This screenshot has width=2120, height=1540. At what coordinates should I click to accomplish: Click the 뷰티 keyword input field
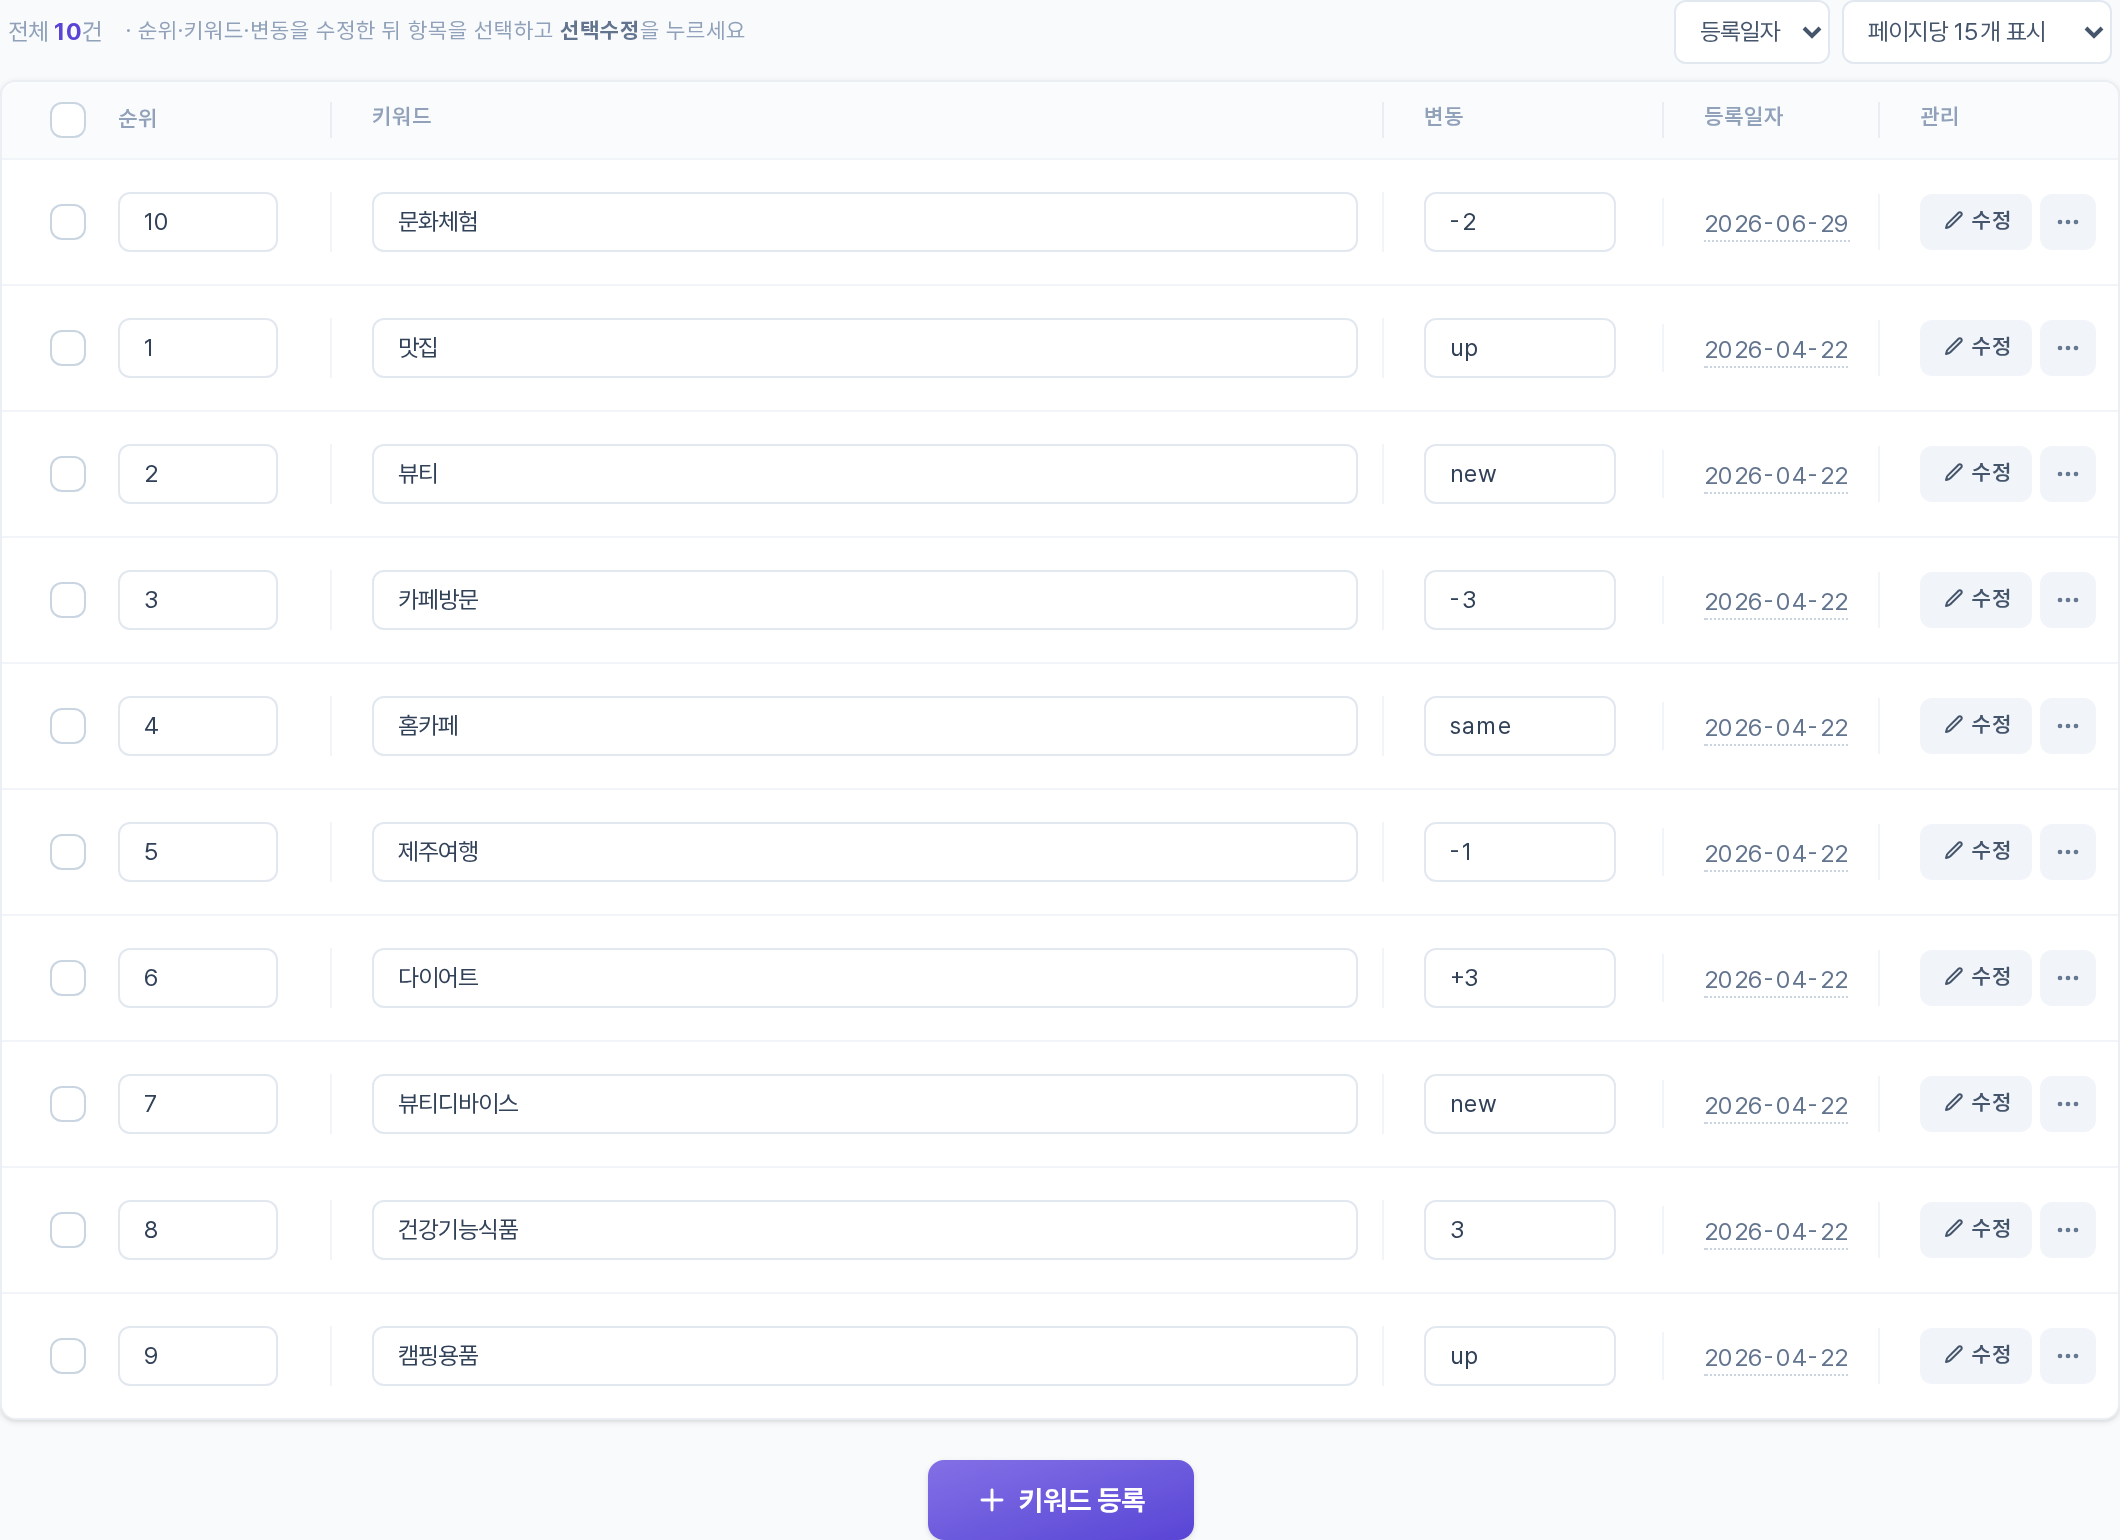864,474
